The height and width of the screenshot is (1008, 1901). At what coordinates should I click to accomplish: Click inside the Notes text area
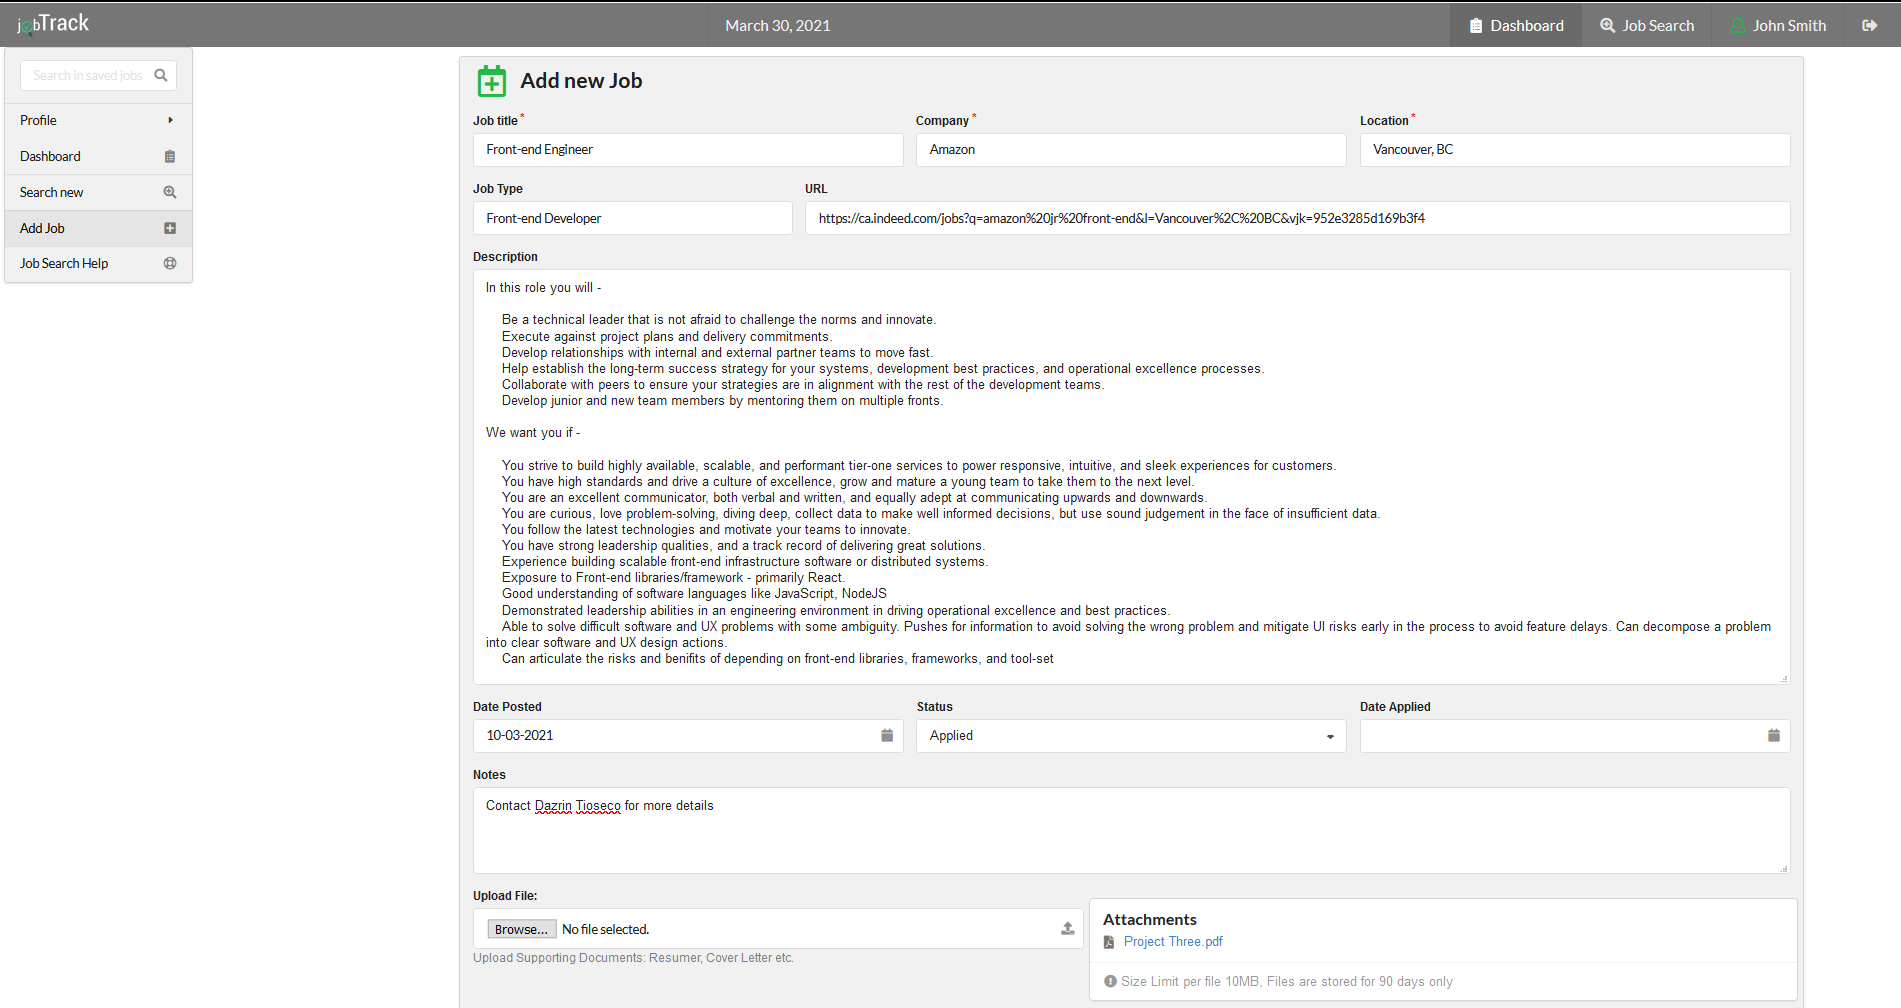coord(1131,830)
